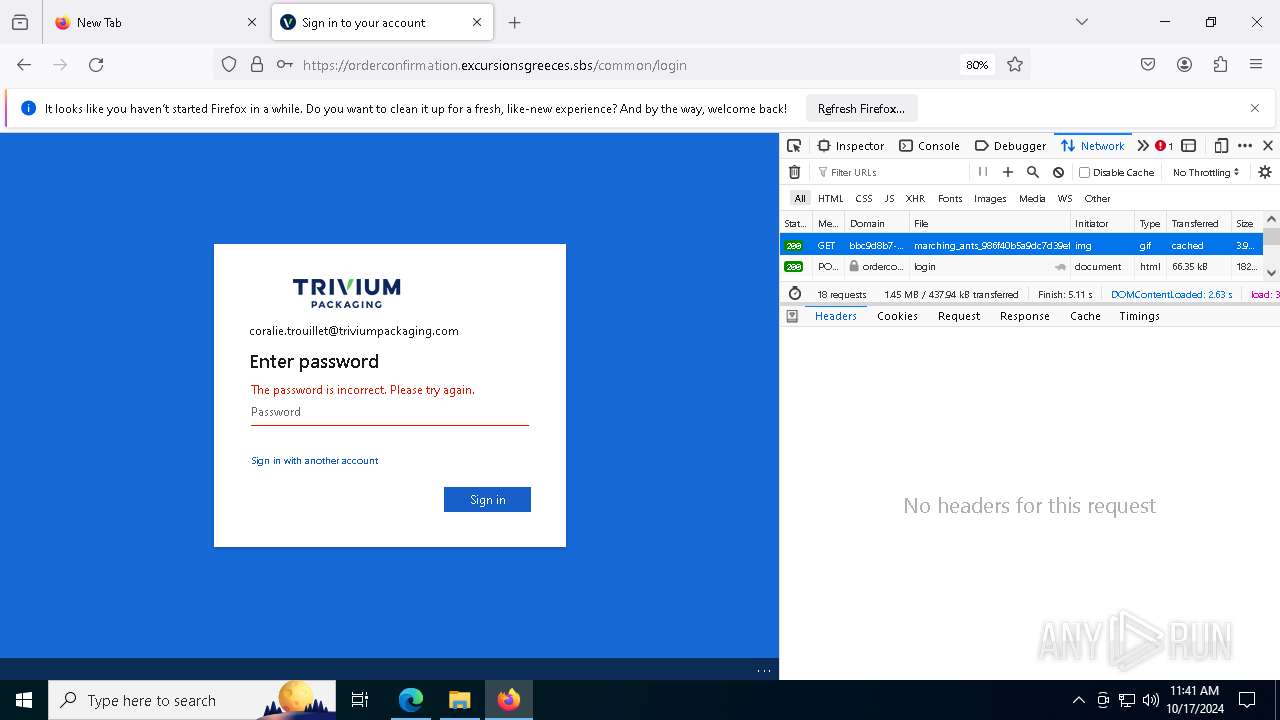Click the Refresh Firefox button
The width and height of the screenshot is (1280, 720).
coord(861,108)
